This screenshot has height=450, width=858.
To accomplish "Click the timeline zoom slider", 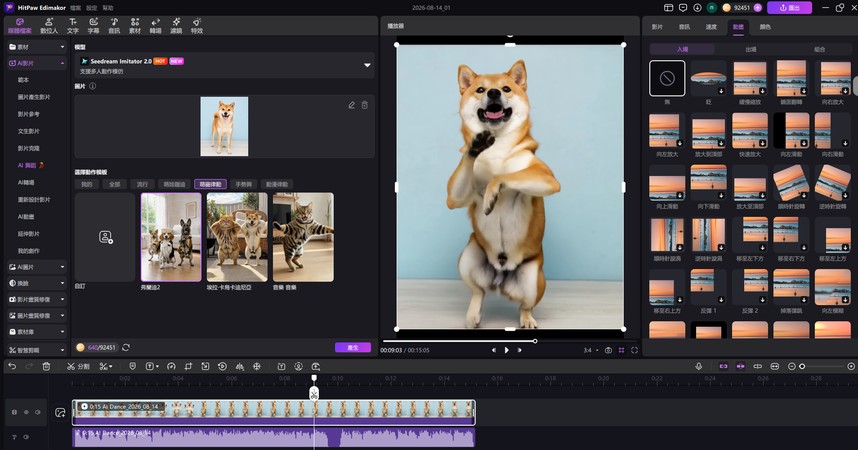I will [x=821, y=366].
